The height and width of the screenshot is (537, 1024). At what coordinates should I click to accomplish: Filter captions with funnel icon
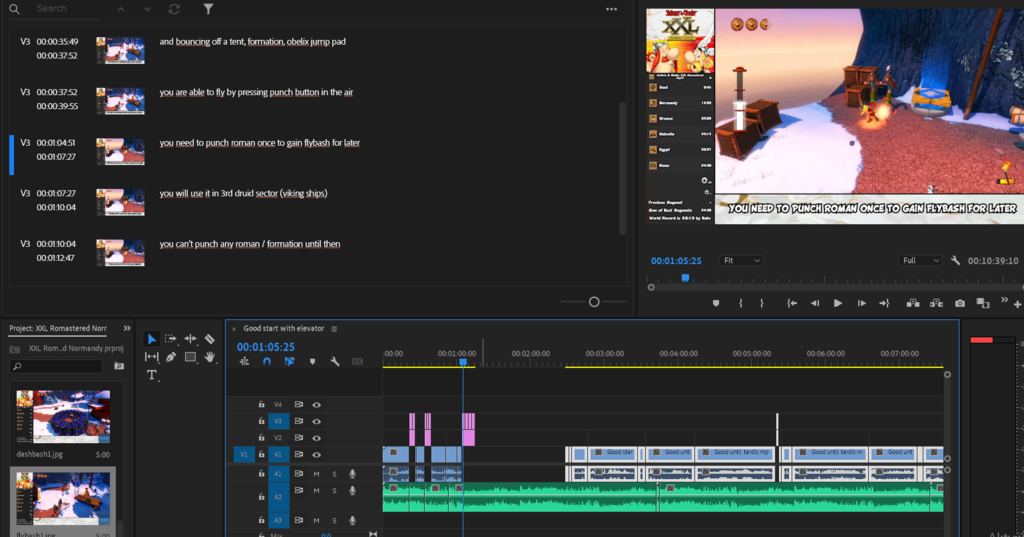point(208,9)
